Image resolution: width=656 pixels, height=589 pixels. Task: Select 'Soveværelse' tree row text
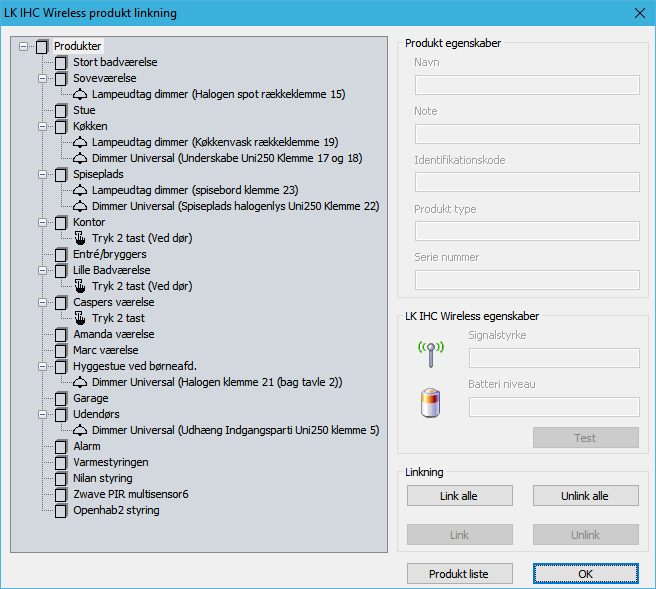[105, 78]
